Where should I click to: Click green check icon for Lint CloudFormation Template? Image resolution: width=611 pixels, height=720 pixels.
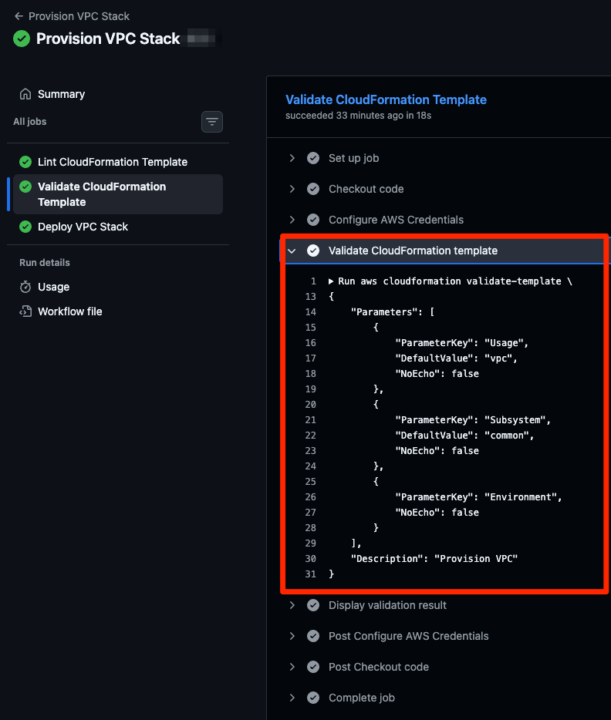25,162
